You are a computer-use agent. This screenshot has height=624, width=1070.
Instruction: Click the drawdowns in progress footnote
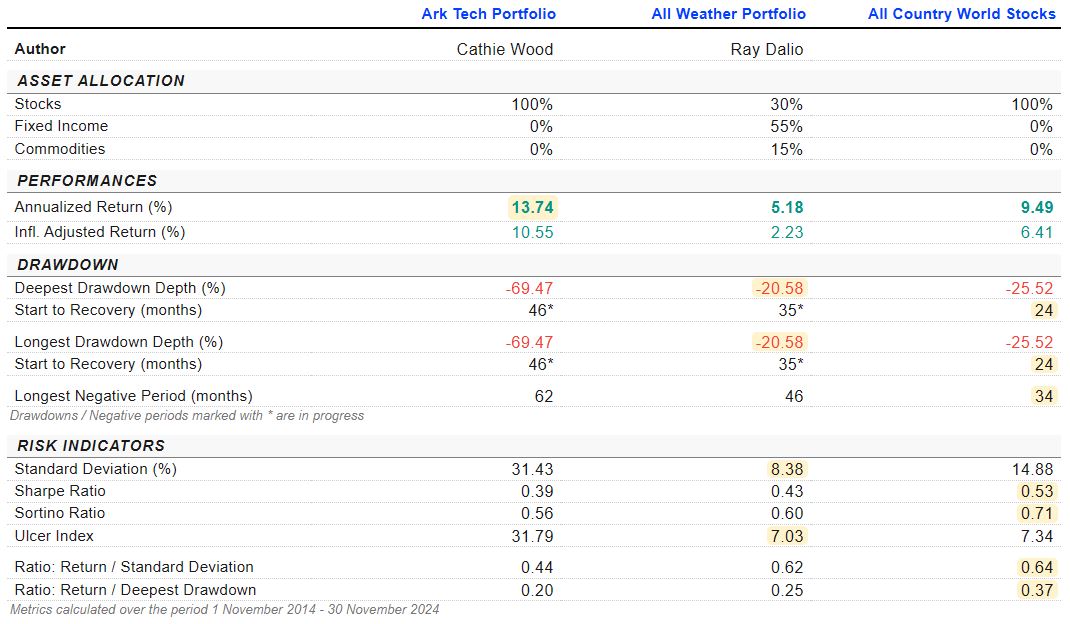click(187, 416)
